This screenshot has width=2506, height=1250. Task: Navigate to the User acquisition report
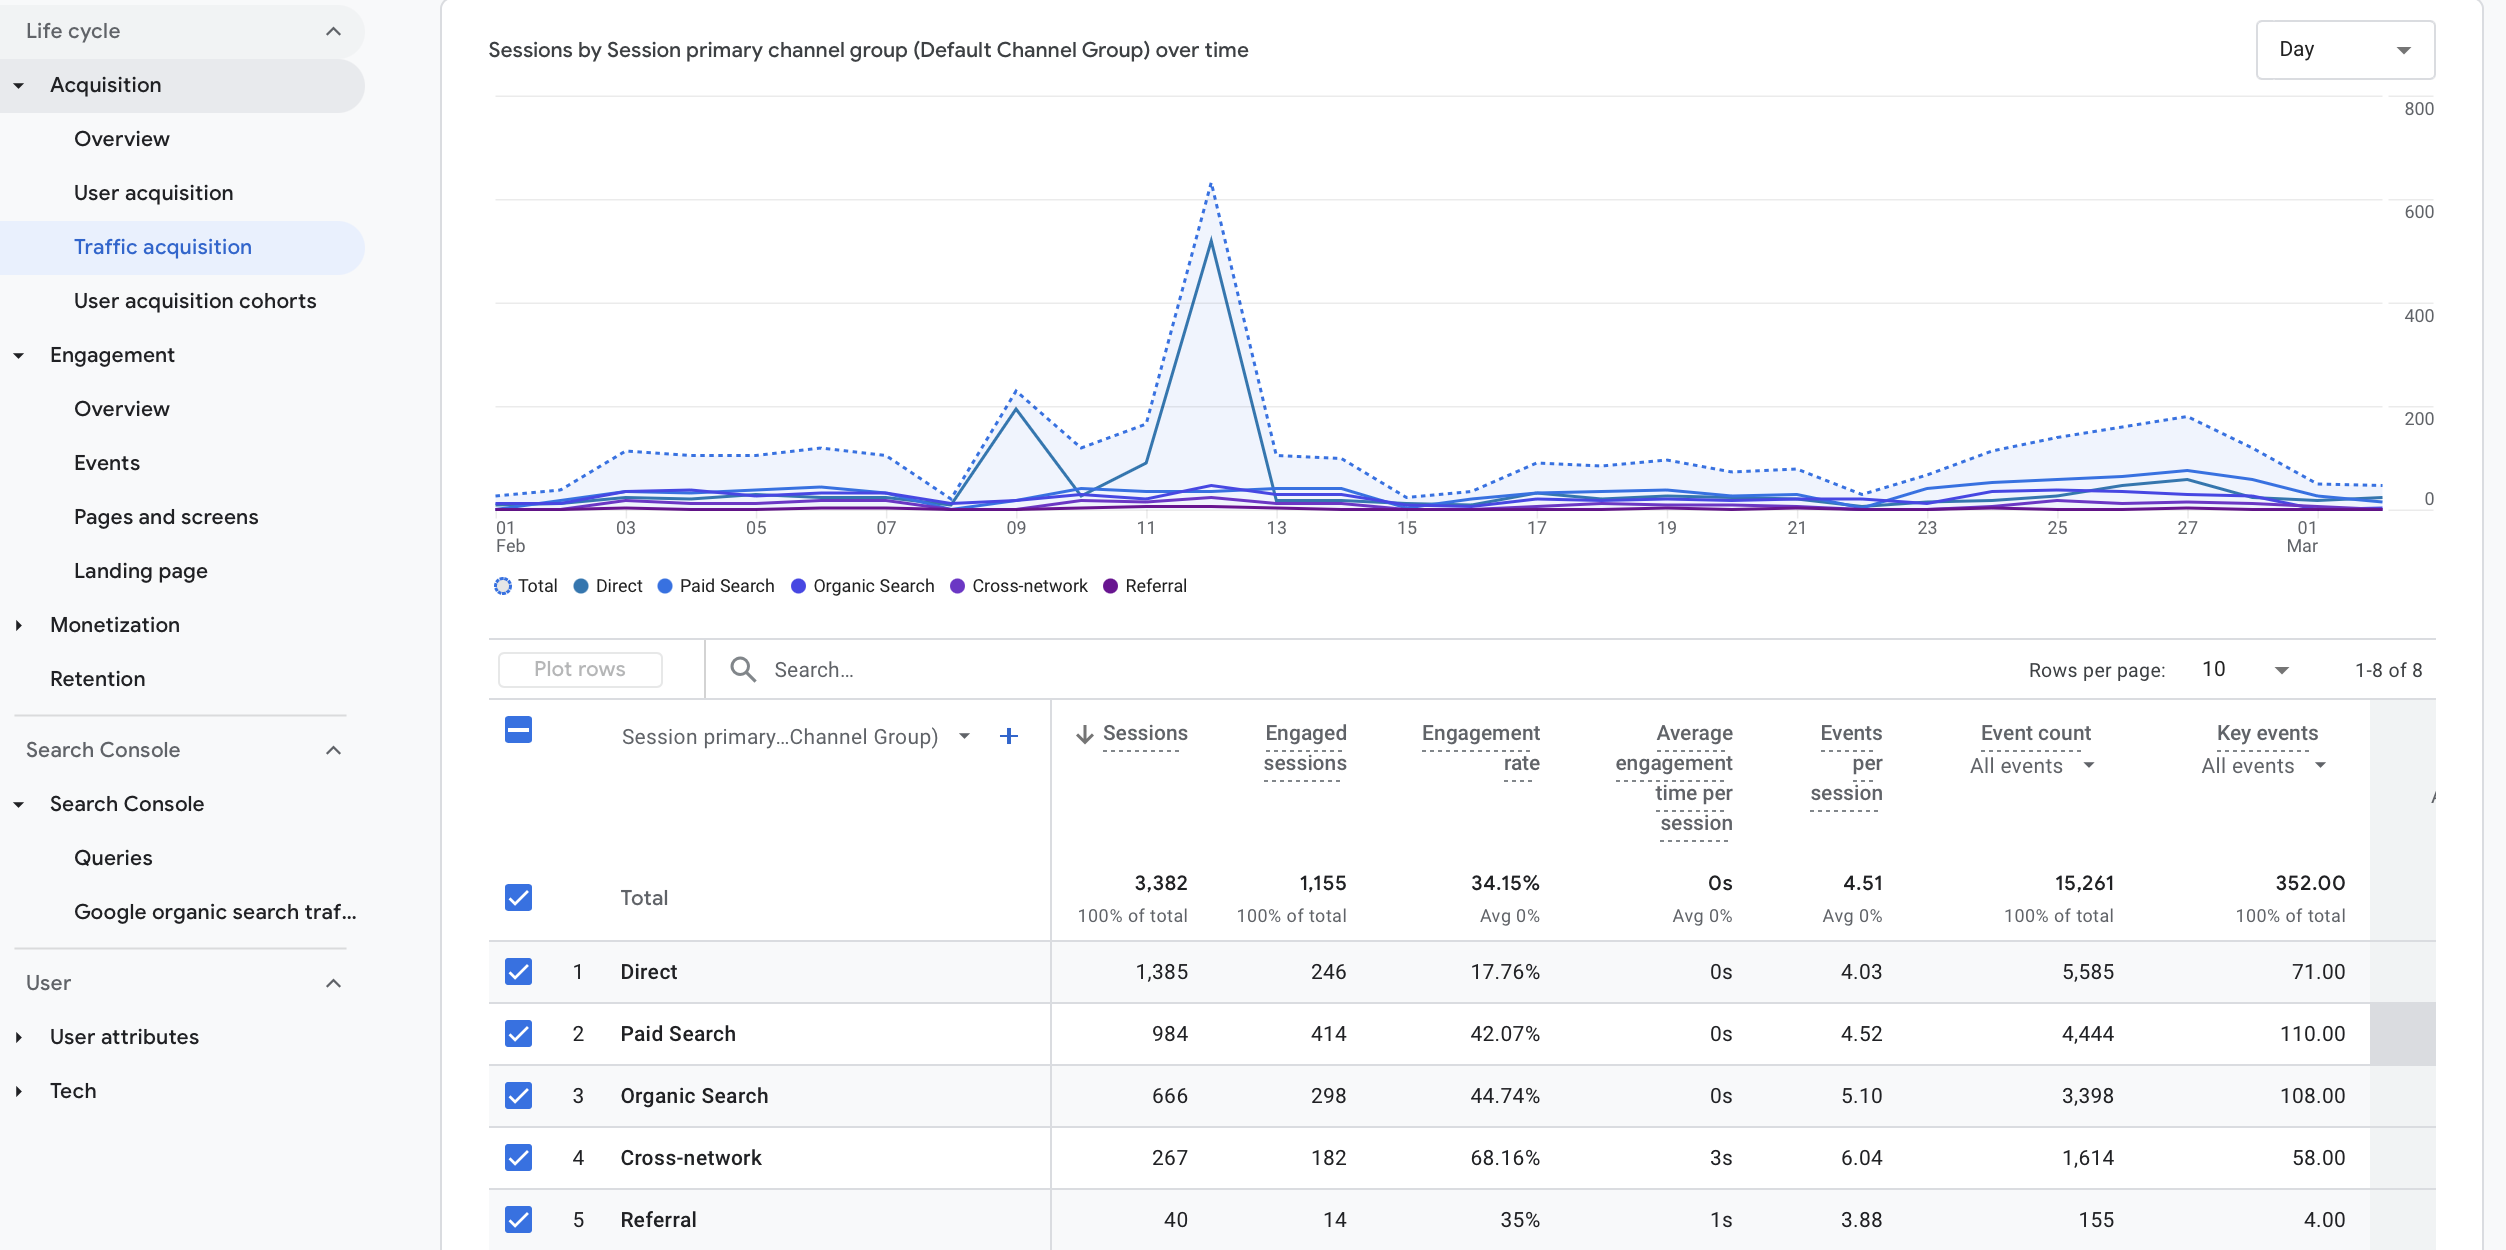pyautogui.click(x=154, y=192)
